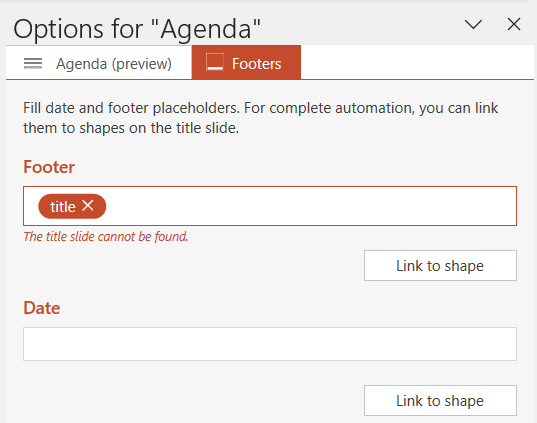Click the Fill date and footer placeholders description
Screen dimensions: 537x423
click(260, 118)
